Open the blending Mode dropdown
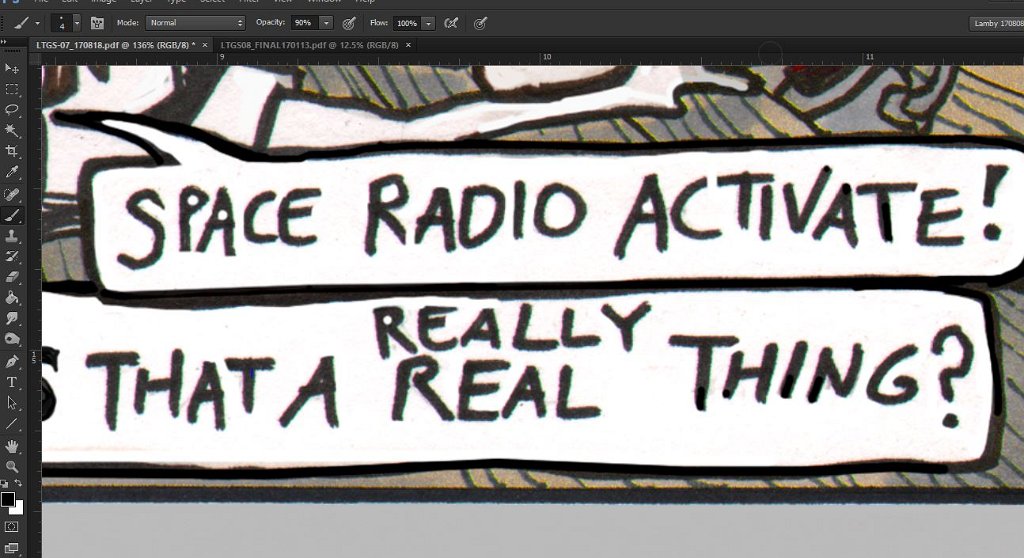The width and height of the screenshot is (1024, 558). [195, 22]
